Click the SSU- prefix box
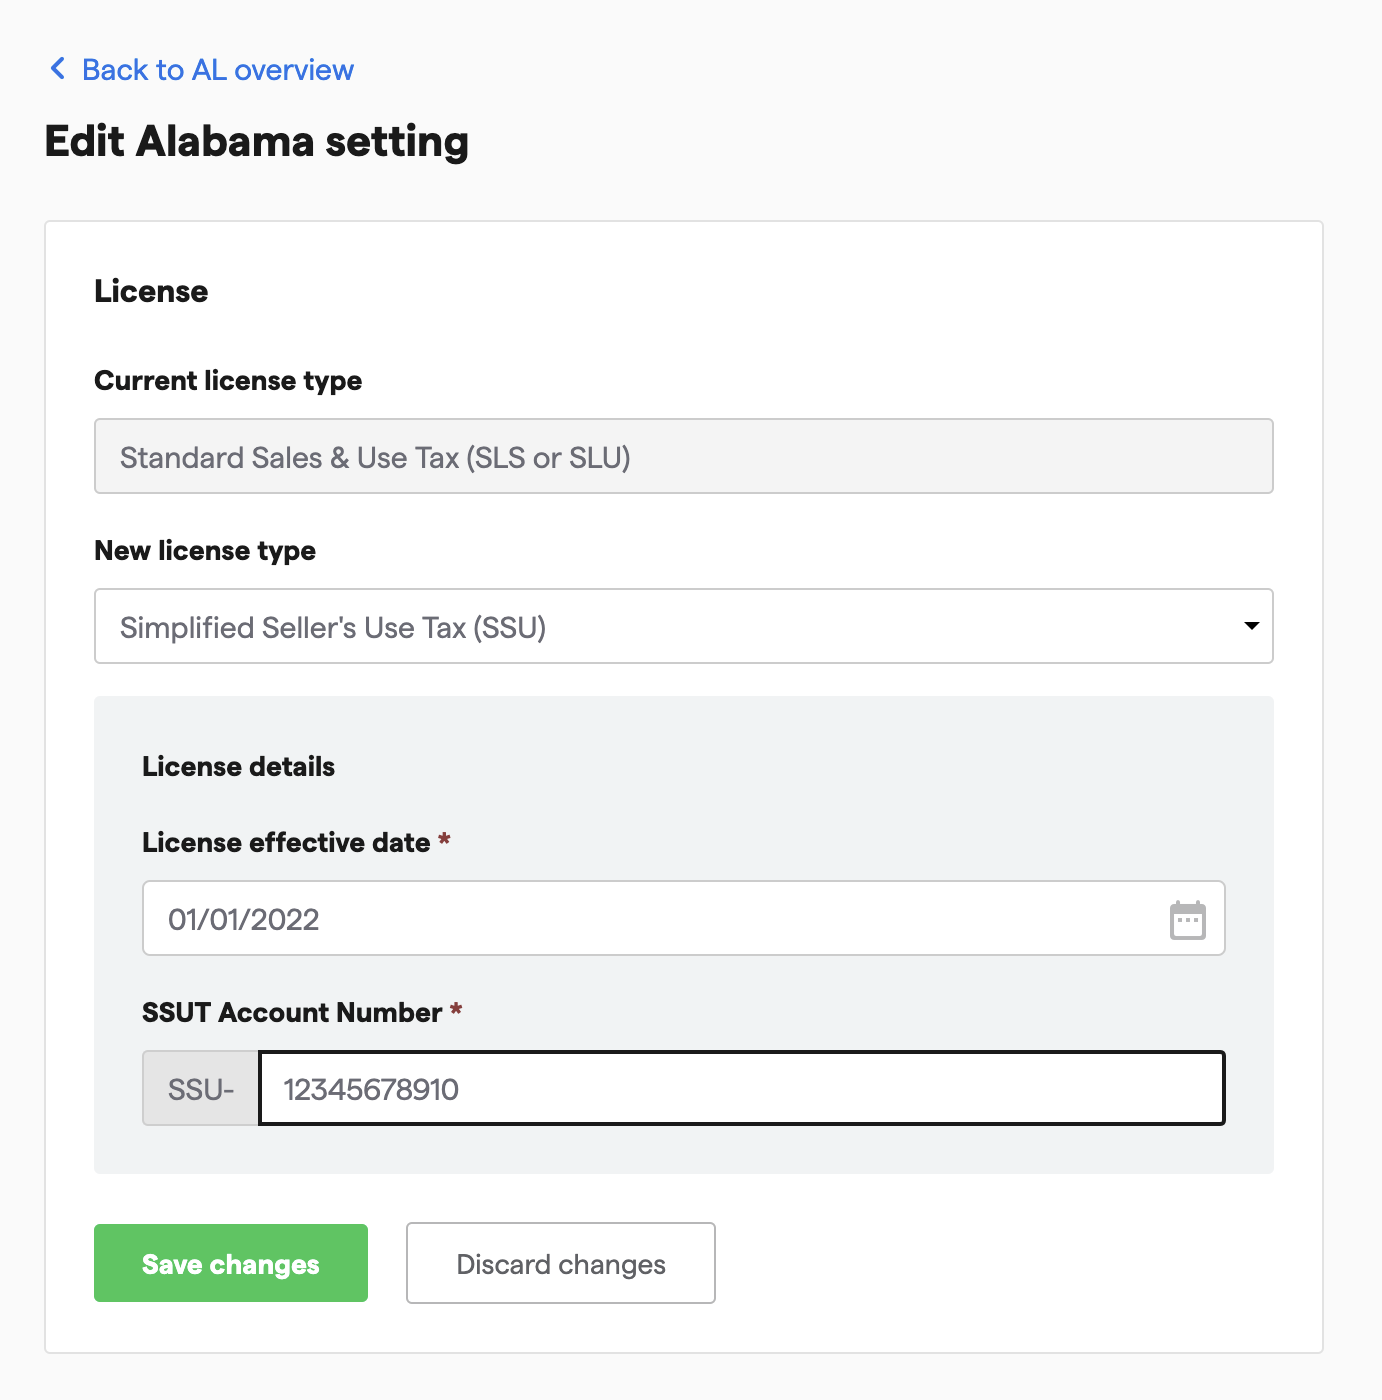The image size is (1382, 1400). (x=201, y=1089)
